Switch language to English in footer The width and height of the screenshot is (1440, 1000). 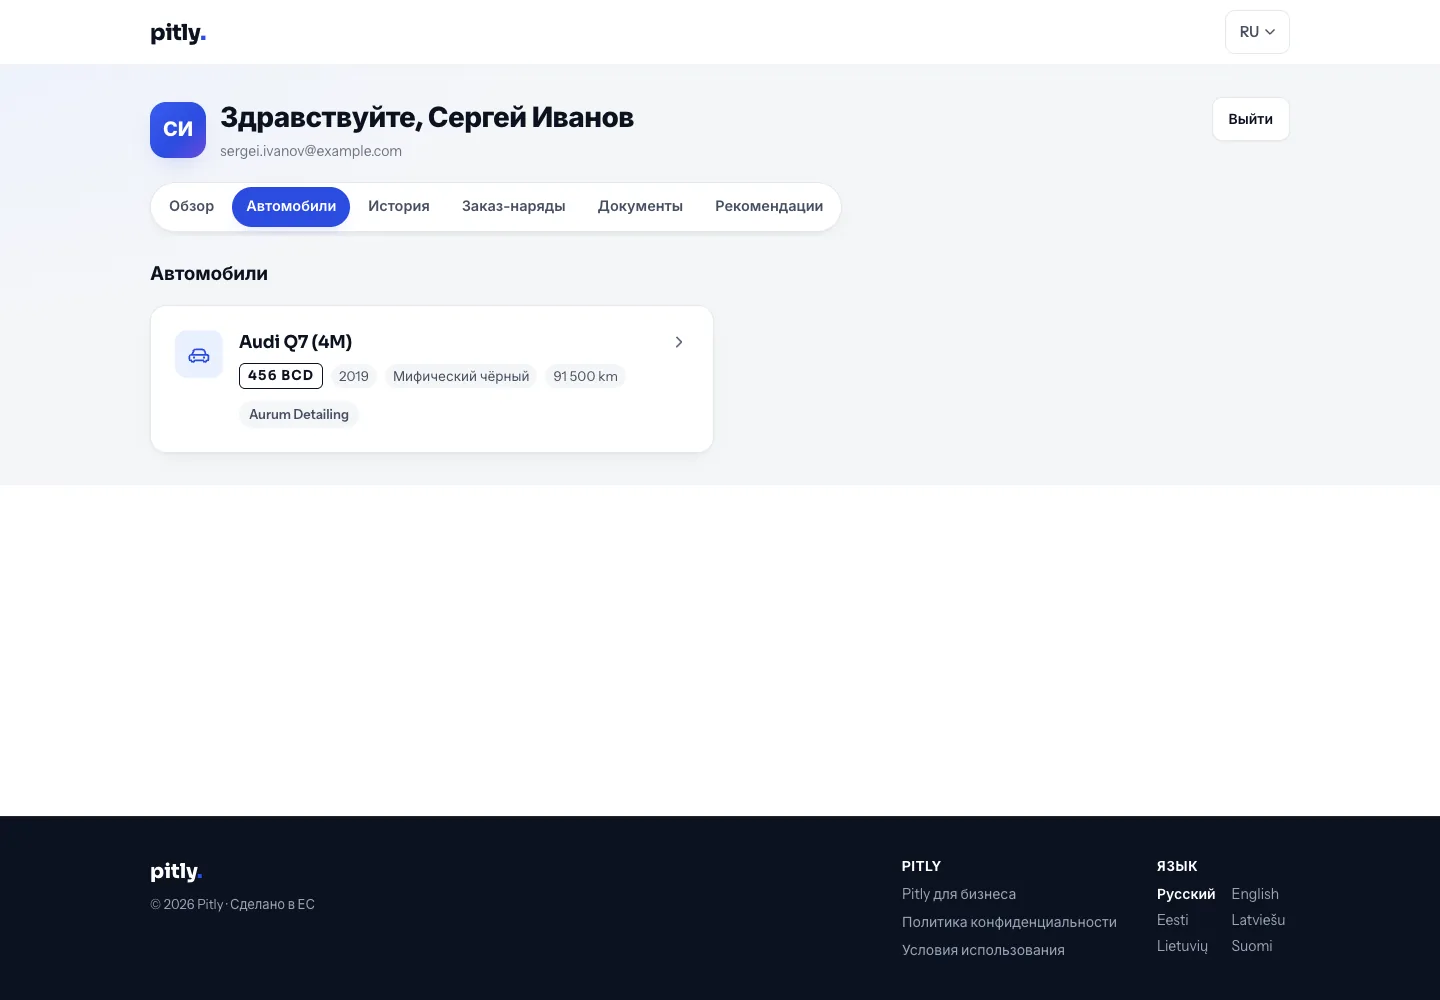1255,894
